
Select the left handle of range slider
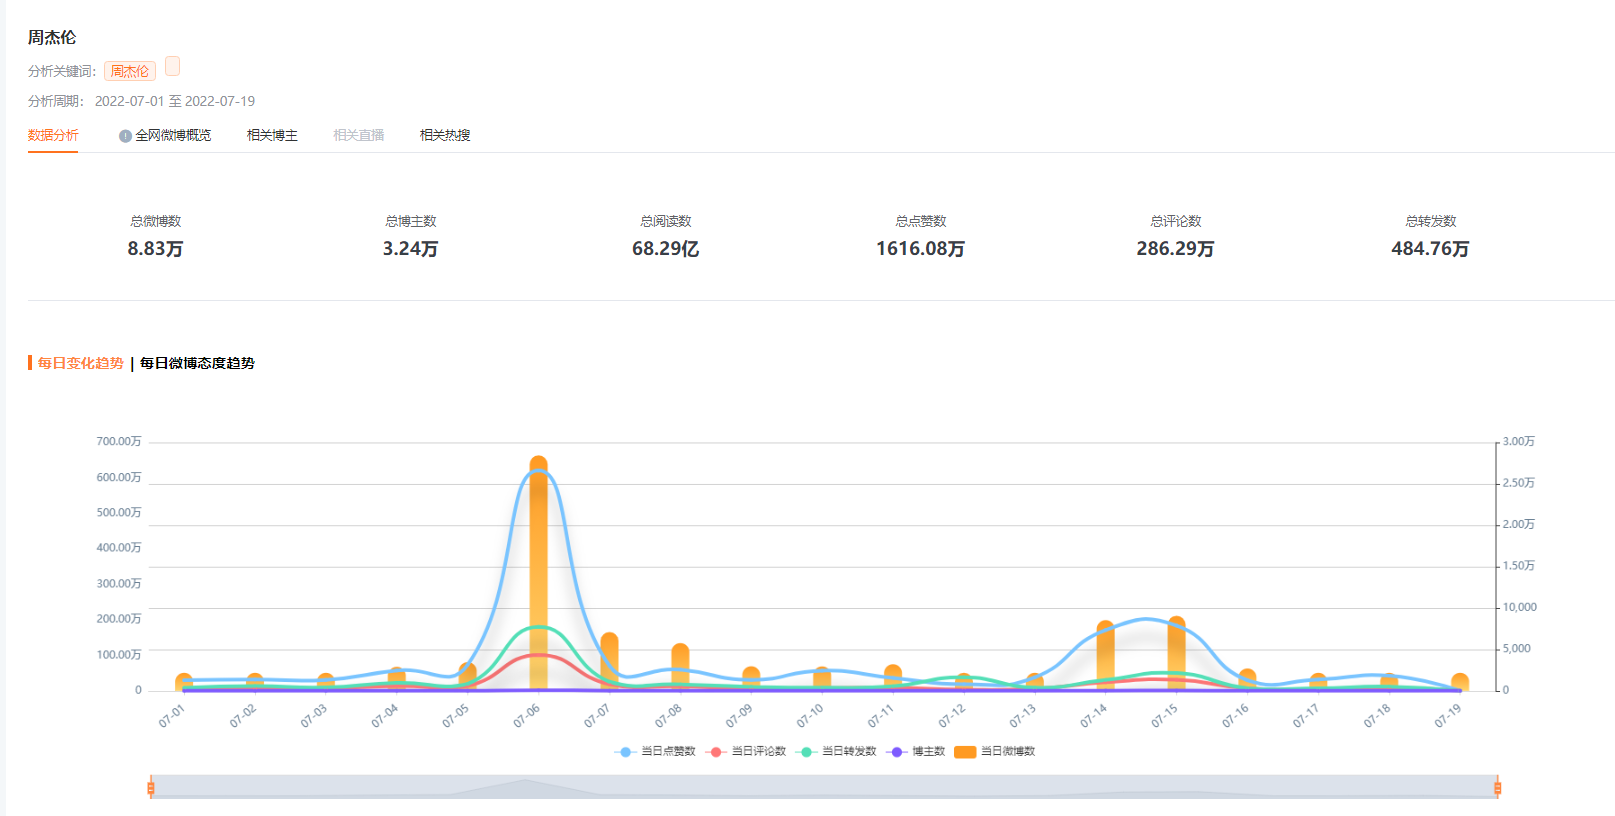[151, 788]
